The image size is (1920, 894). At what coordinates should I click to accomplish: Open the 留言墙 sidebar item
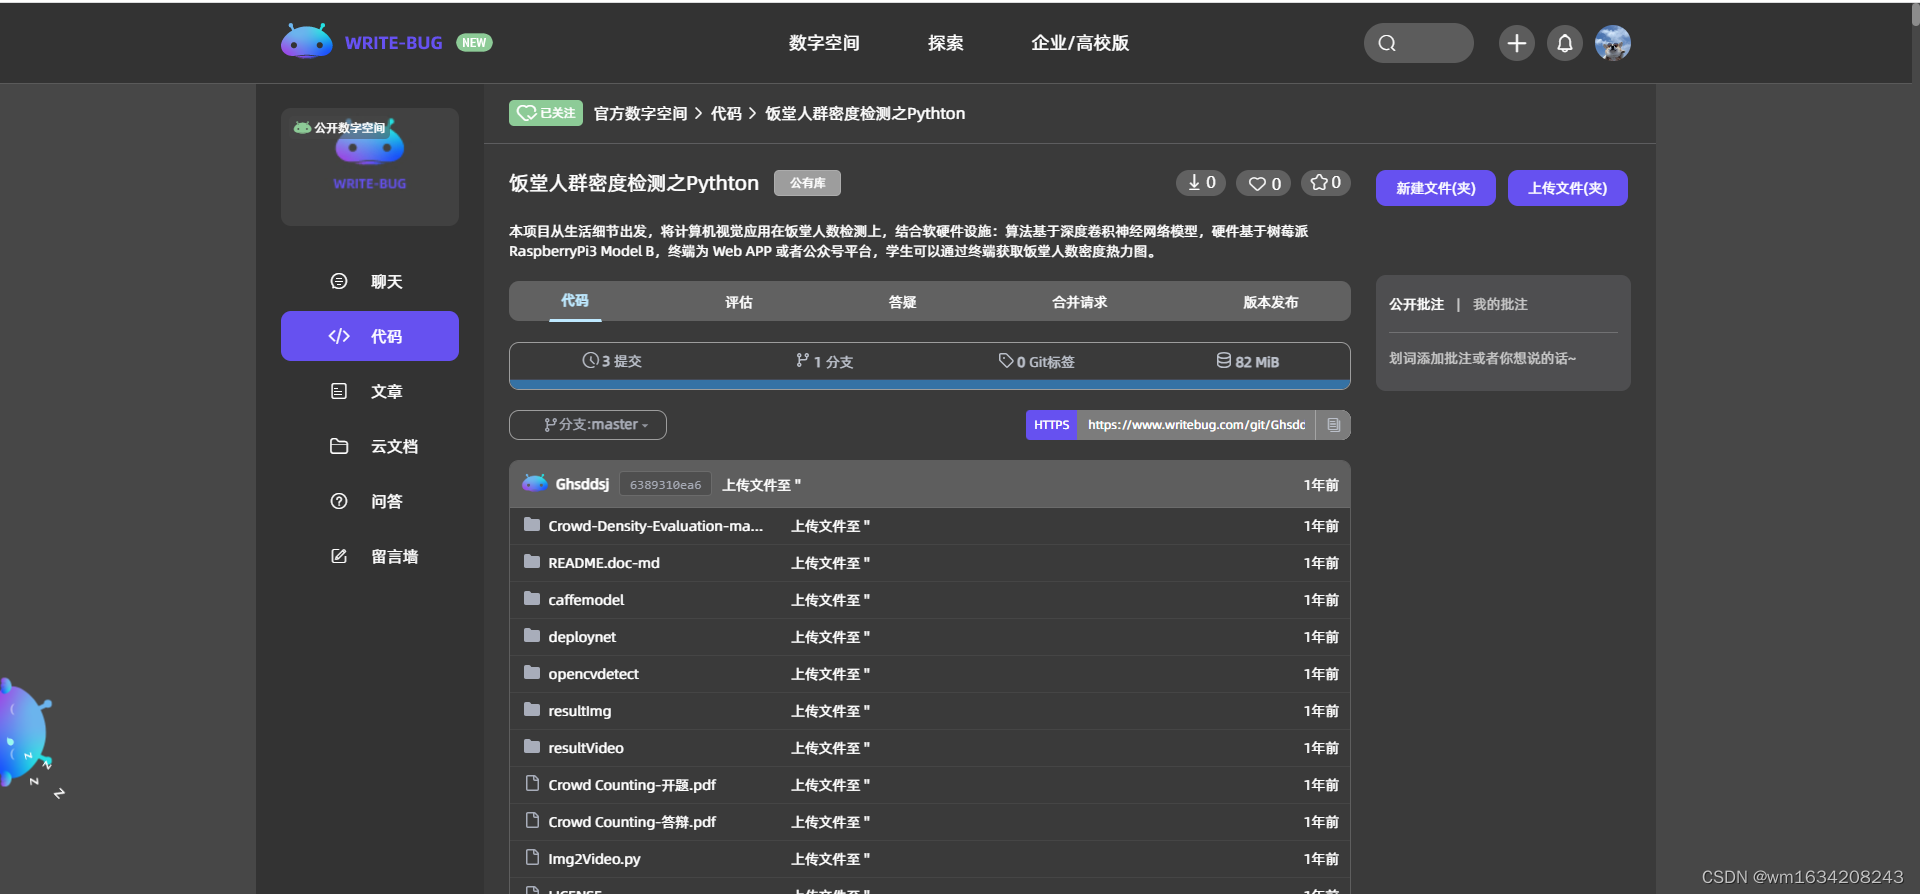point(369,556)
